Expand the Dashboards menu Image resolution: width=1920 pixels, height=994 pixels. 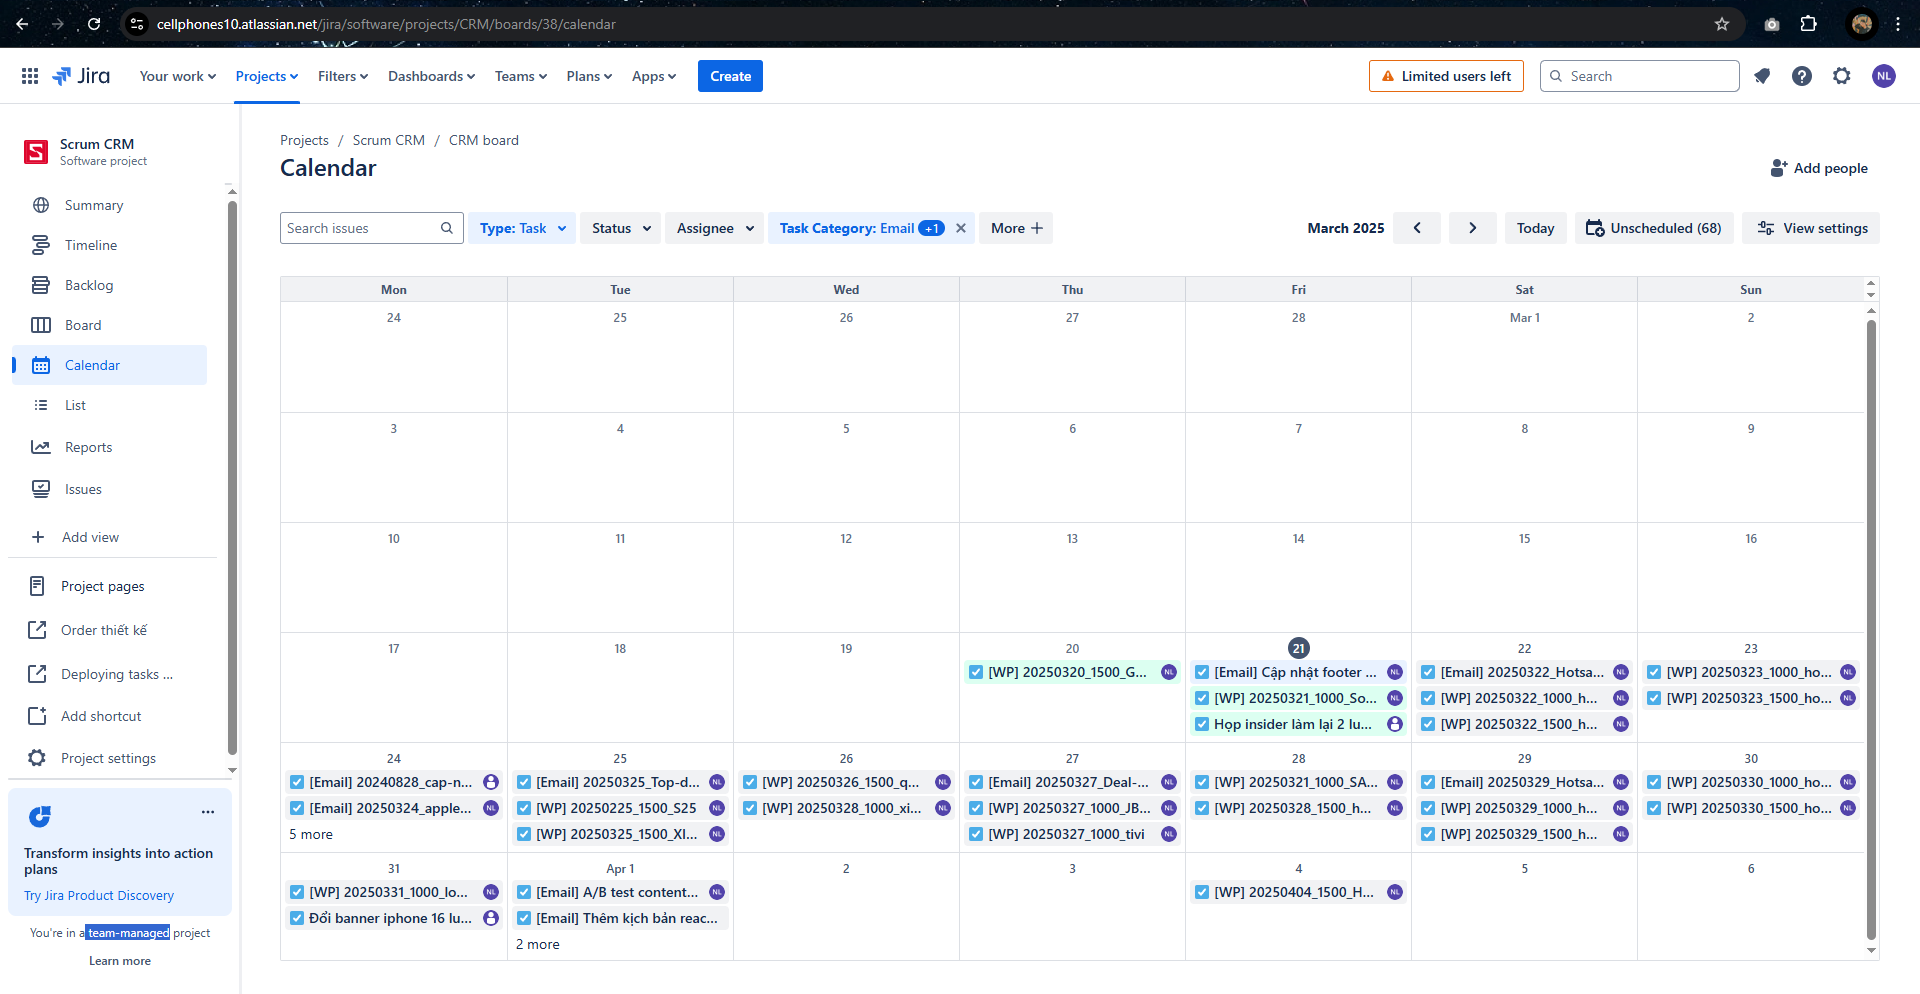(431, 76)
